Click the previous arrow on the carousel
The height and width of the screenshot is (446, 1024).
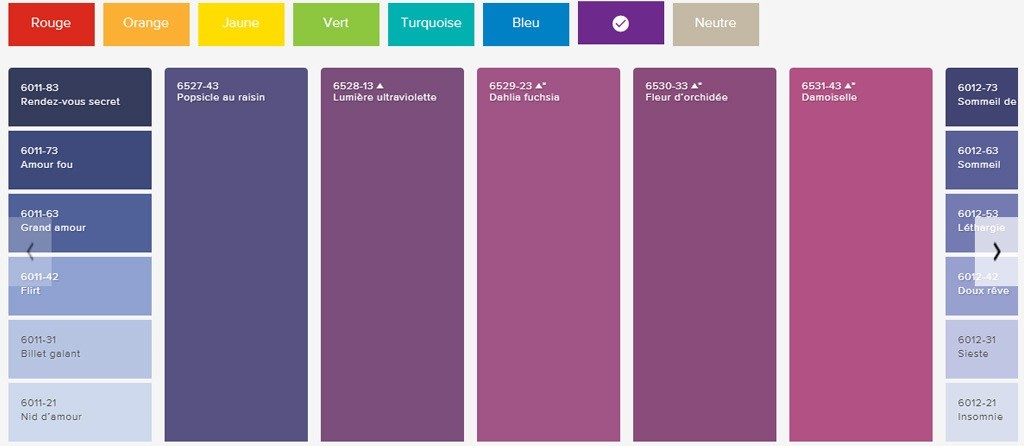click(30, 251)
